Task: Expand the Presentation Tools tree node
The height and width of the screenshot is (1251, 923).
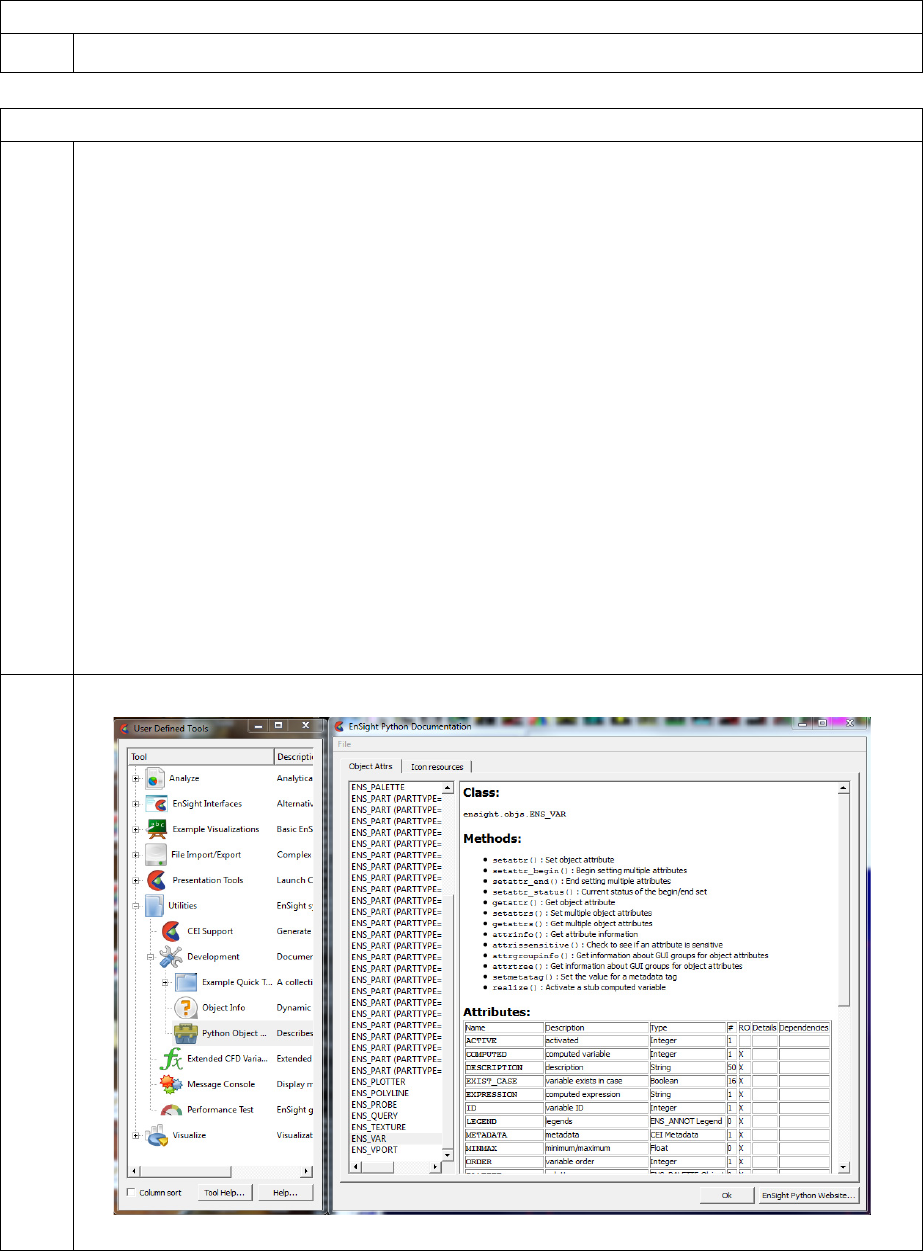Action: click(x=136, y=880)
